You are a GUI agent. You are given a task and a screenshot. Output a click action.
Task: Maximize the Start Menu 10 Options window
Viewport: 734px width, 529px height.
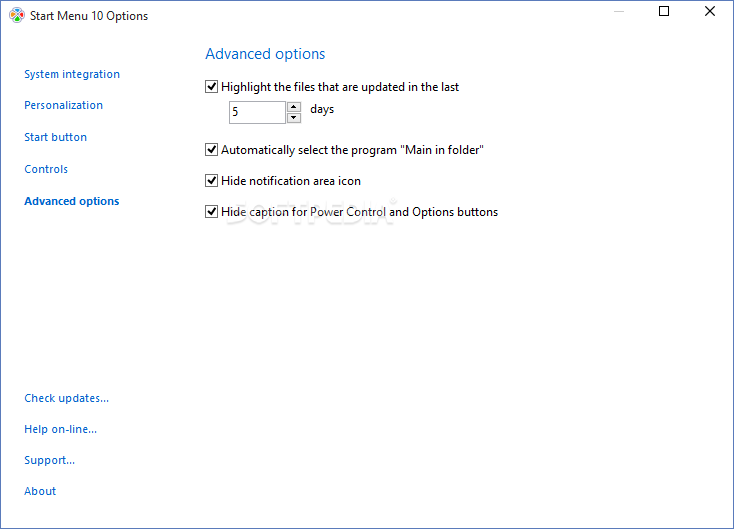[664, 11]
